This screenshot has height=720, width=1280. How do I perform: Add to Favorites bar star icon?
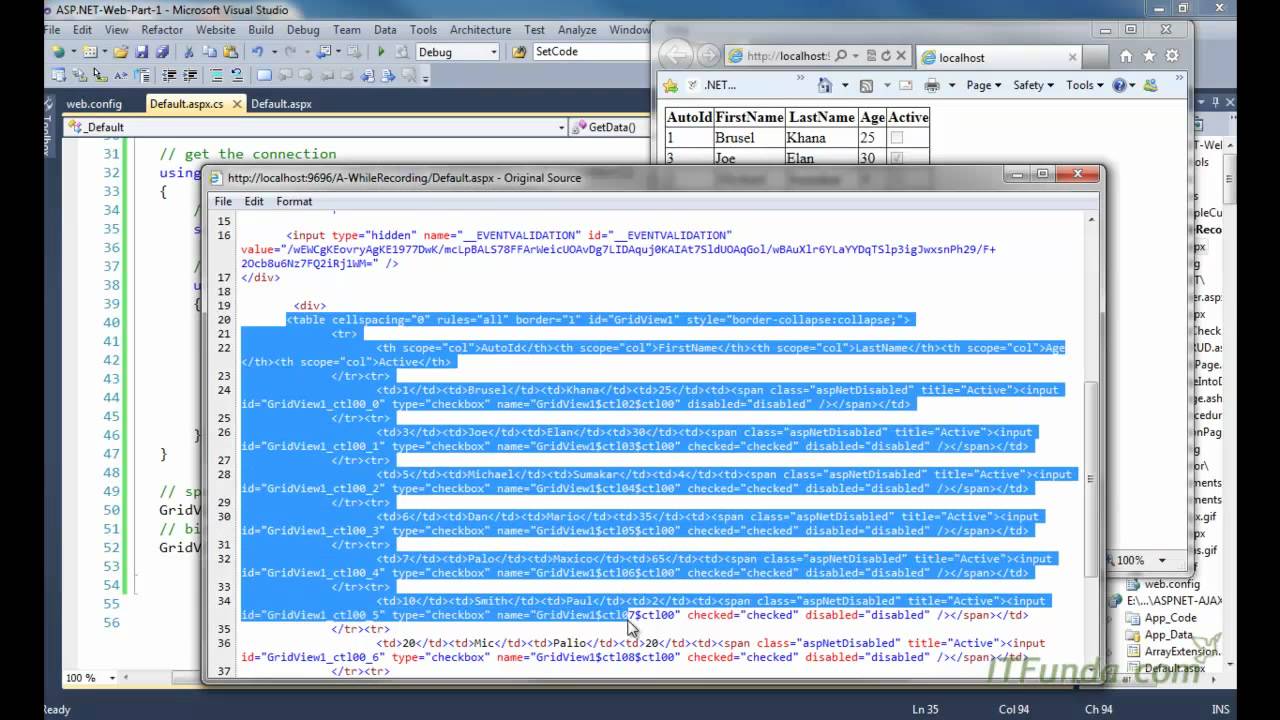[x=670, y=85]
